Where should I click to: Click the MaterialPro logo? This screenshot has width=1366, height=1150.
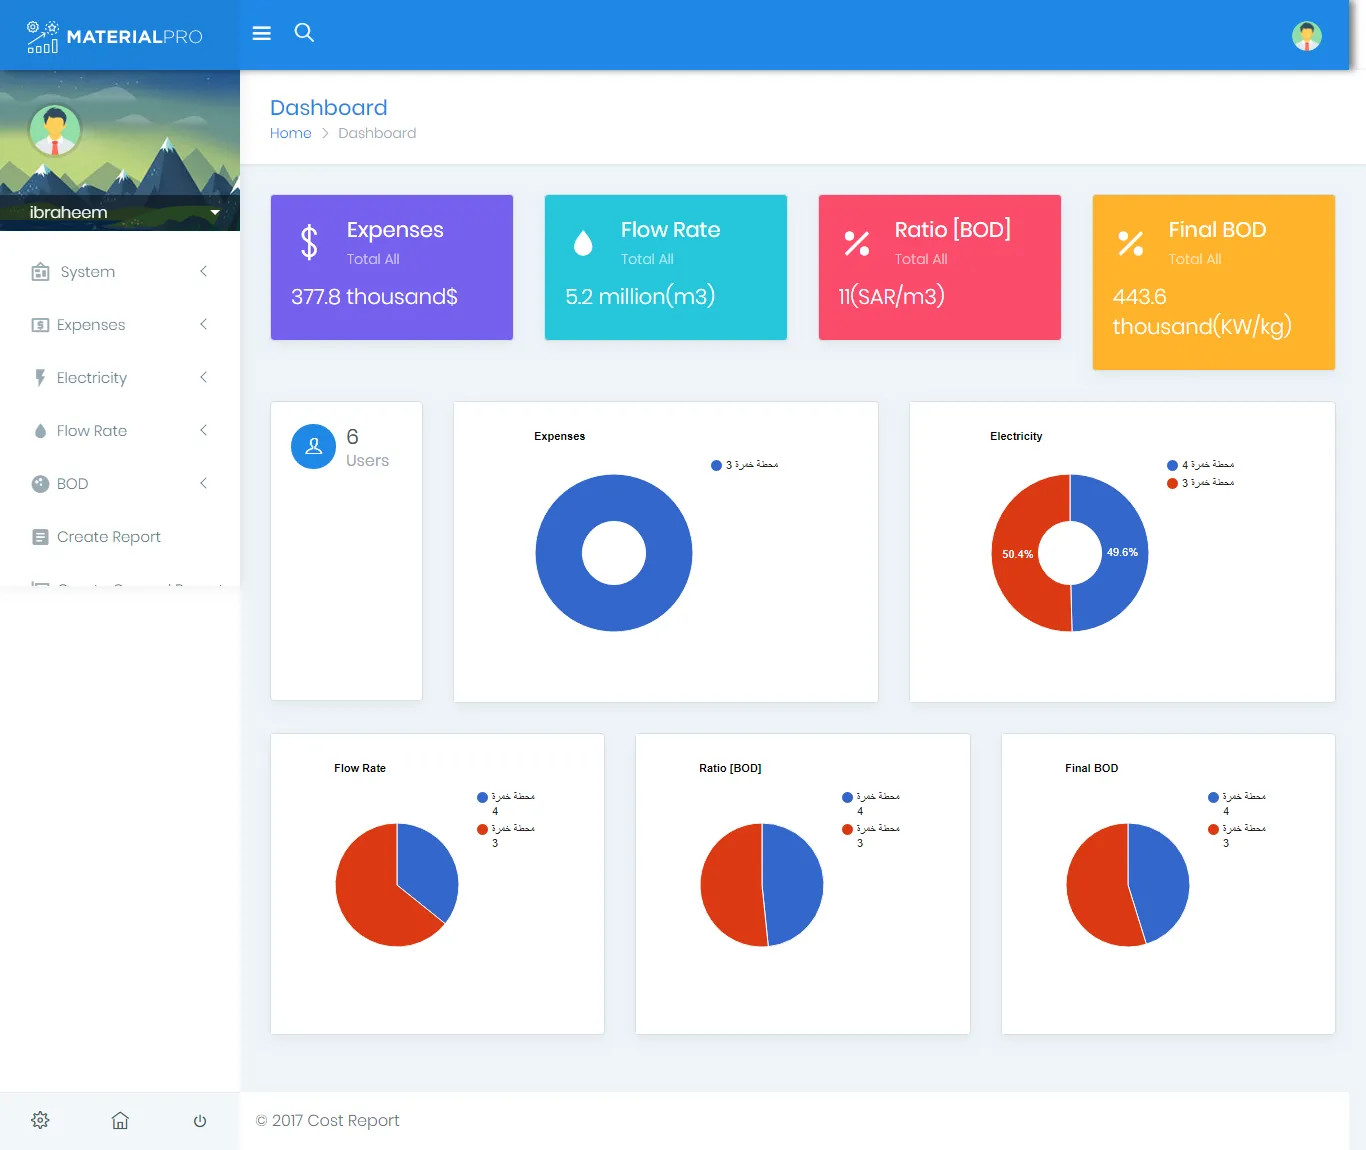[115, 36]
